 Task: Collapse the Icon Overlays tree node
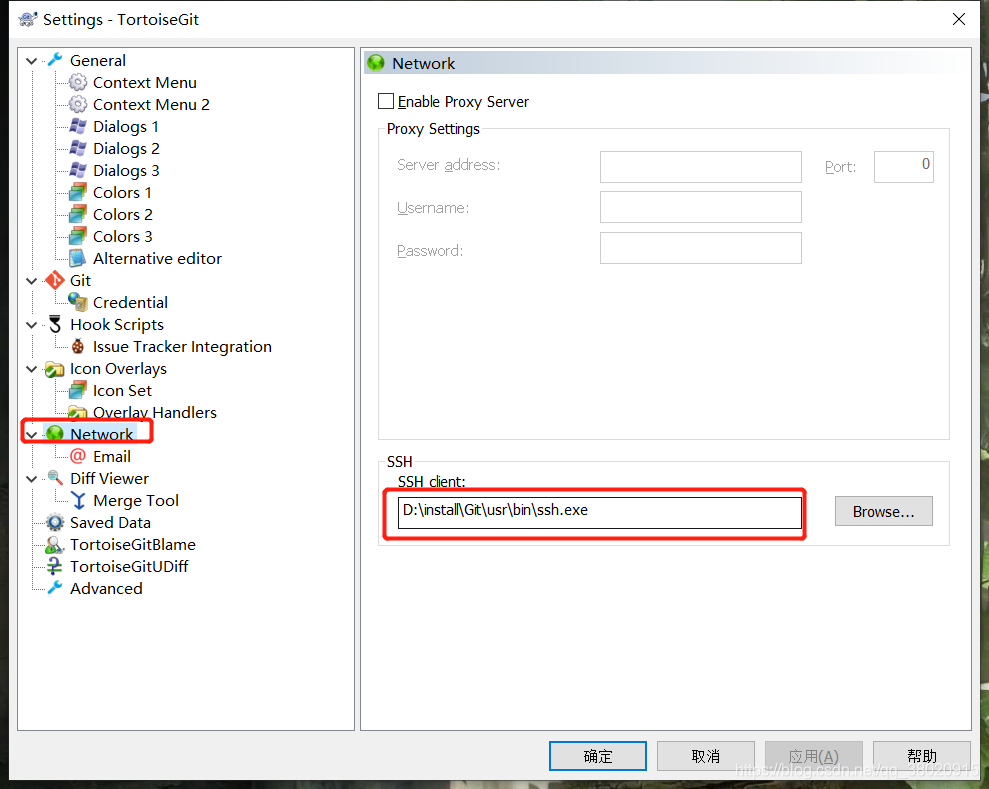pyautogui.click(x=32, y=369)
